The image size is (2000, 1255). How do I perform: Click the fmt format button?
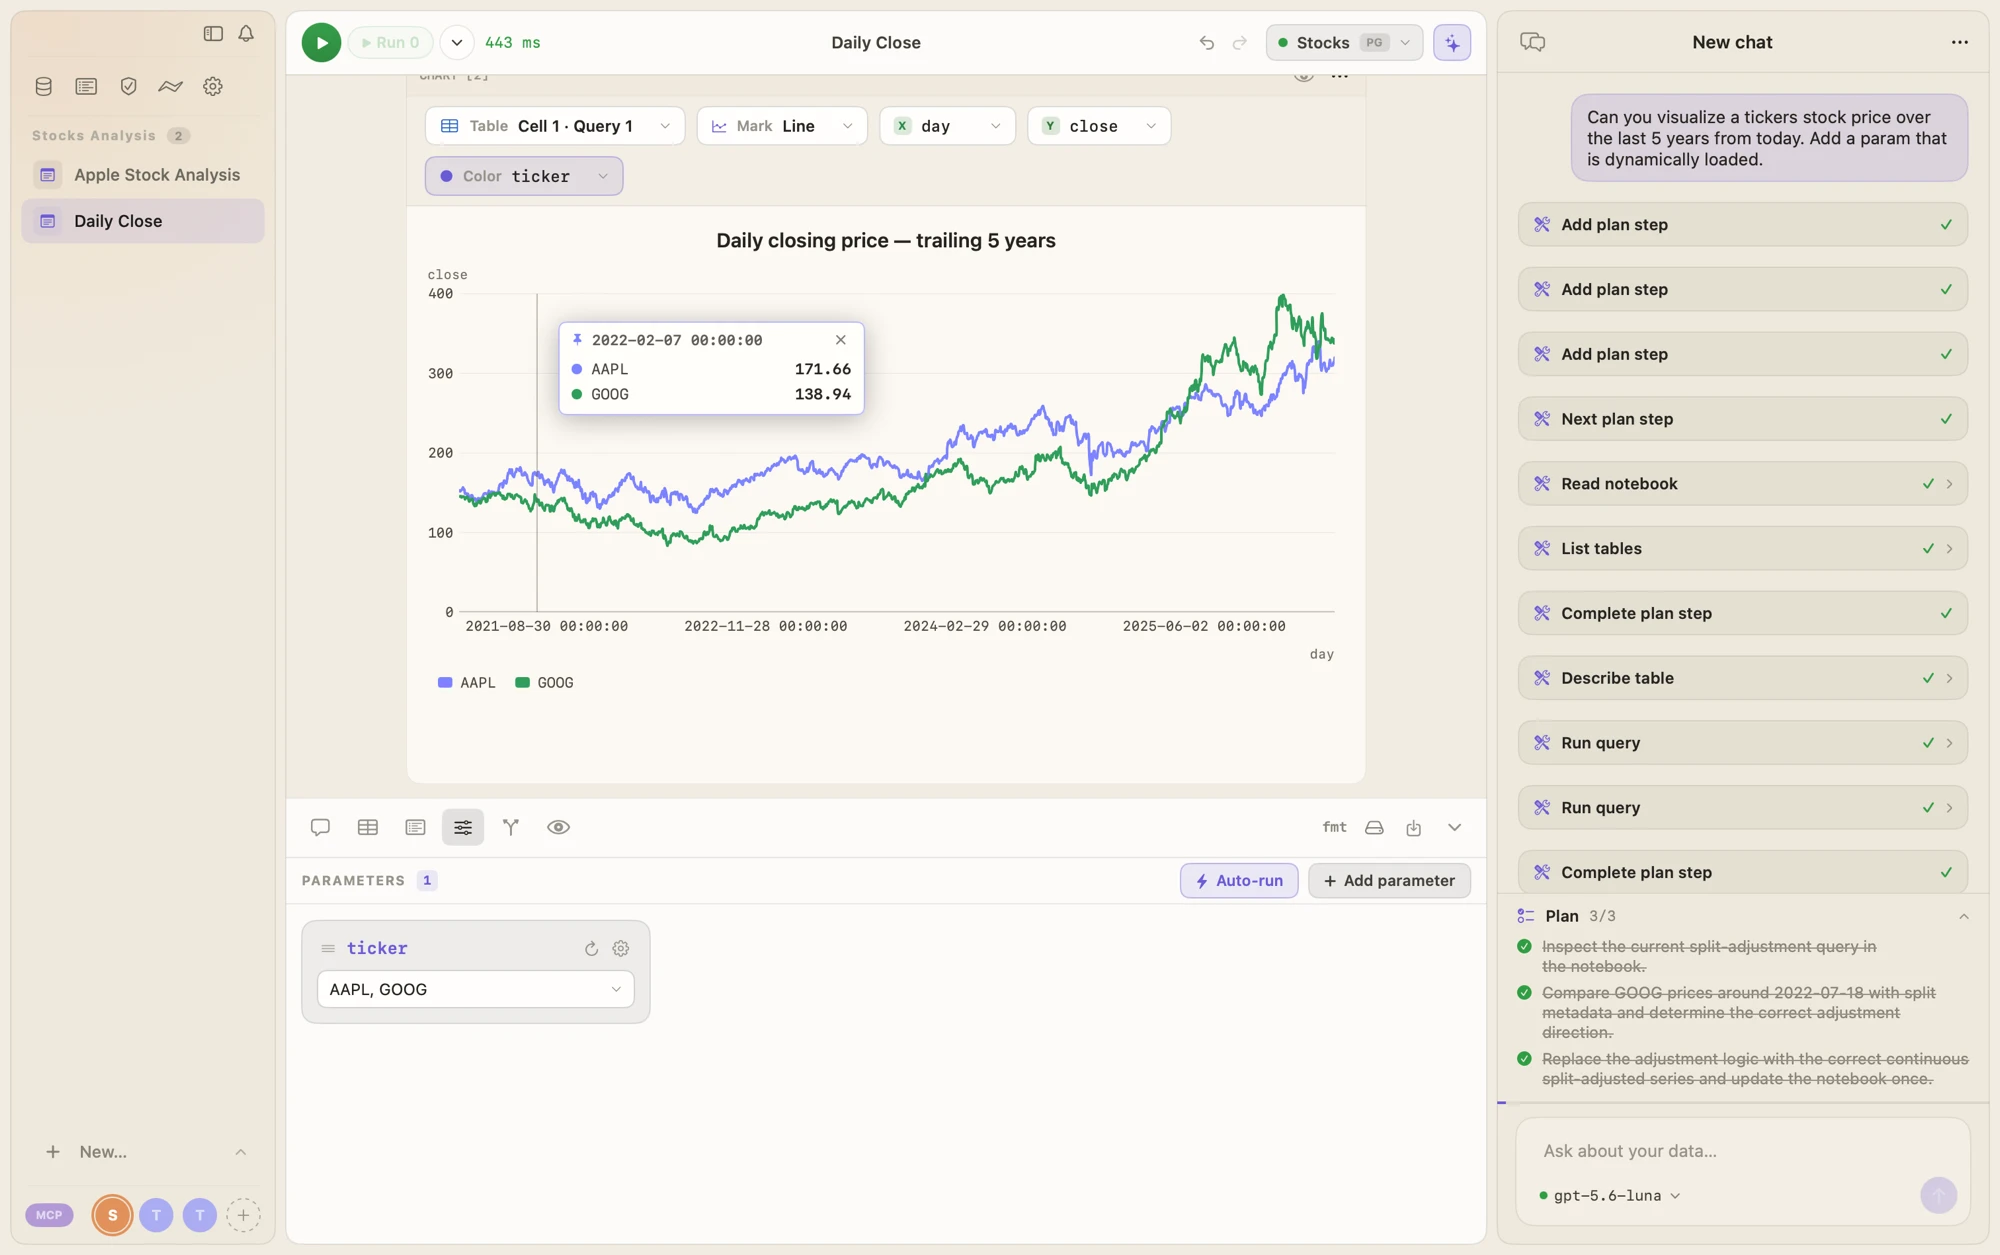[x=1334, y=827]
